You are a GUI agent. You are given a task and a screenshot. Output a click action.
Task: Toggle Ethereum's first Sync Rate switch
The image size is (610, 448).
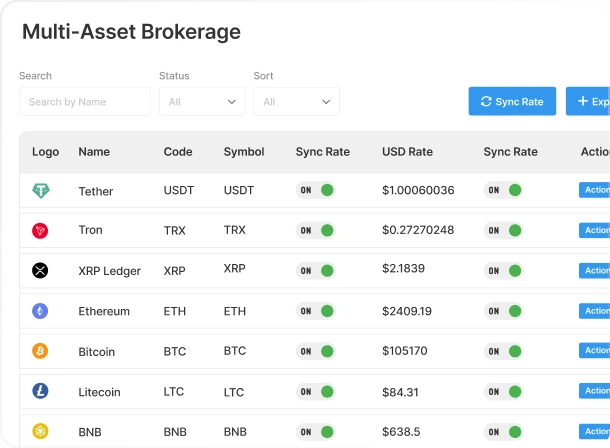pyautogui.click(x=316, y=311)
